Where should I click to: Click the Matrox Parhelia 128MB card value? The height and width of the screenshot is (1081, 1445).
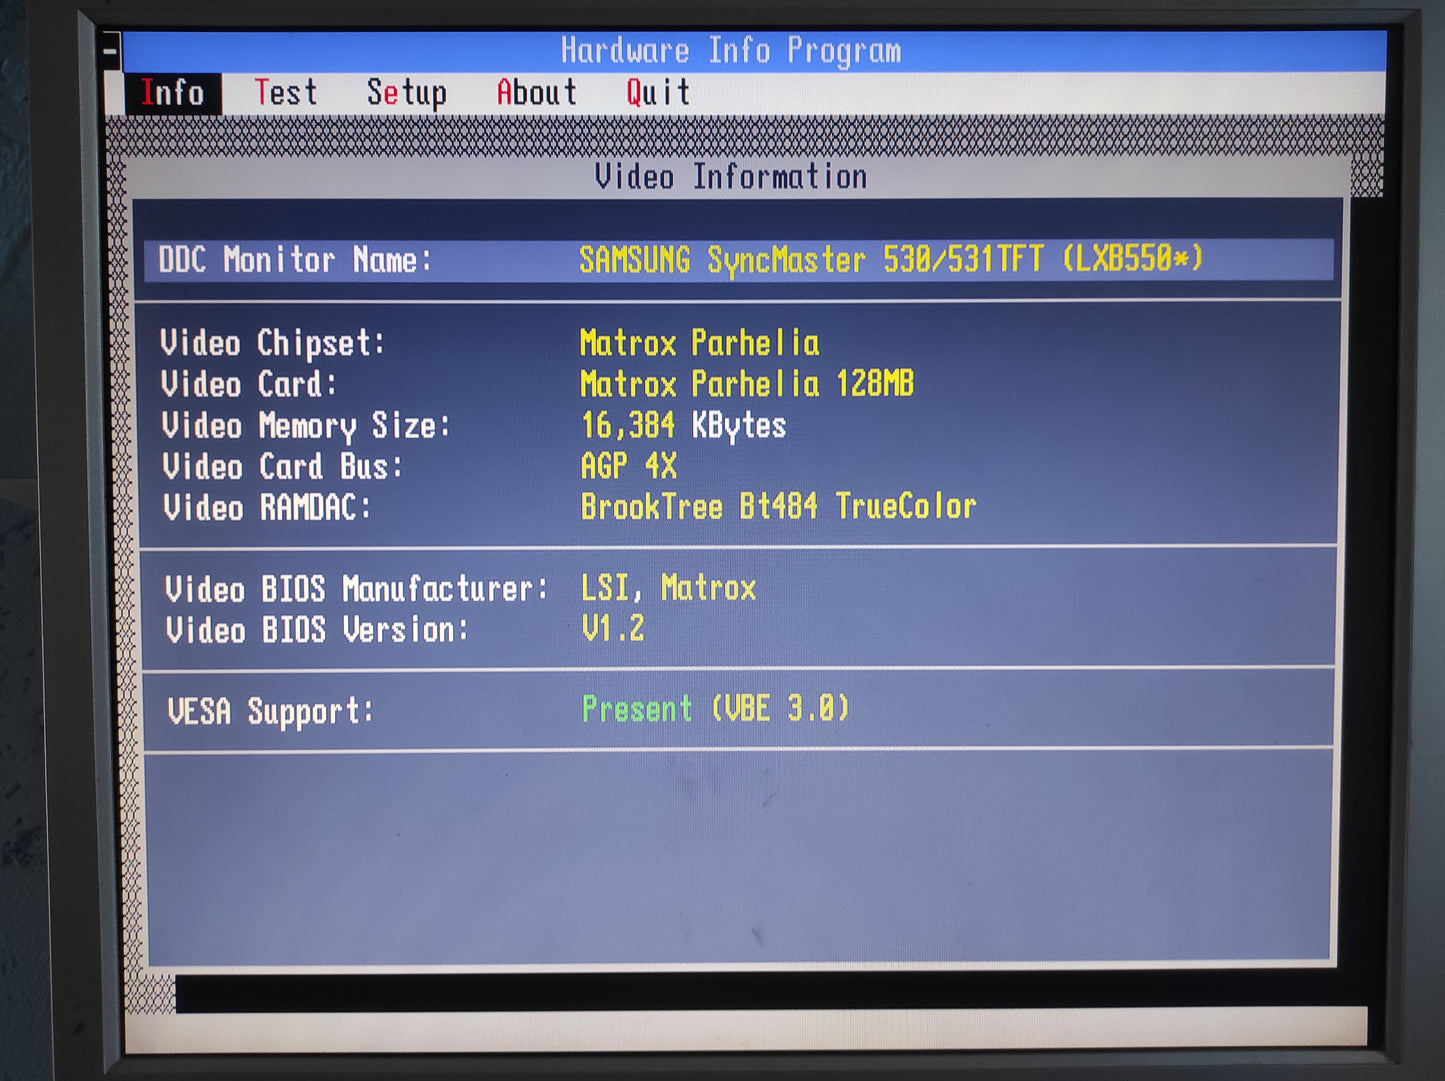pyautogui.click(x=746, y=384)
